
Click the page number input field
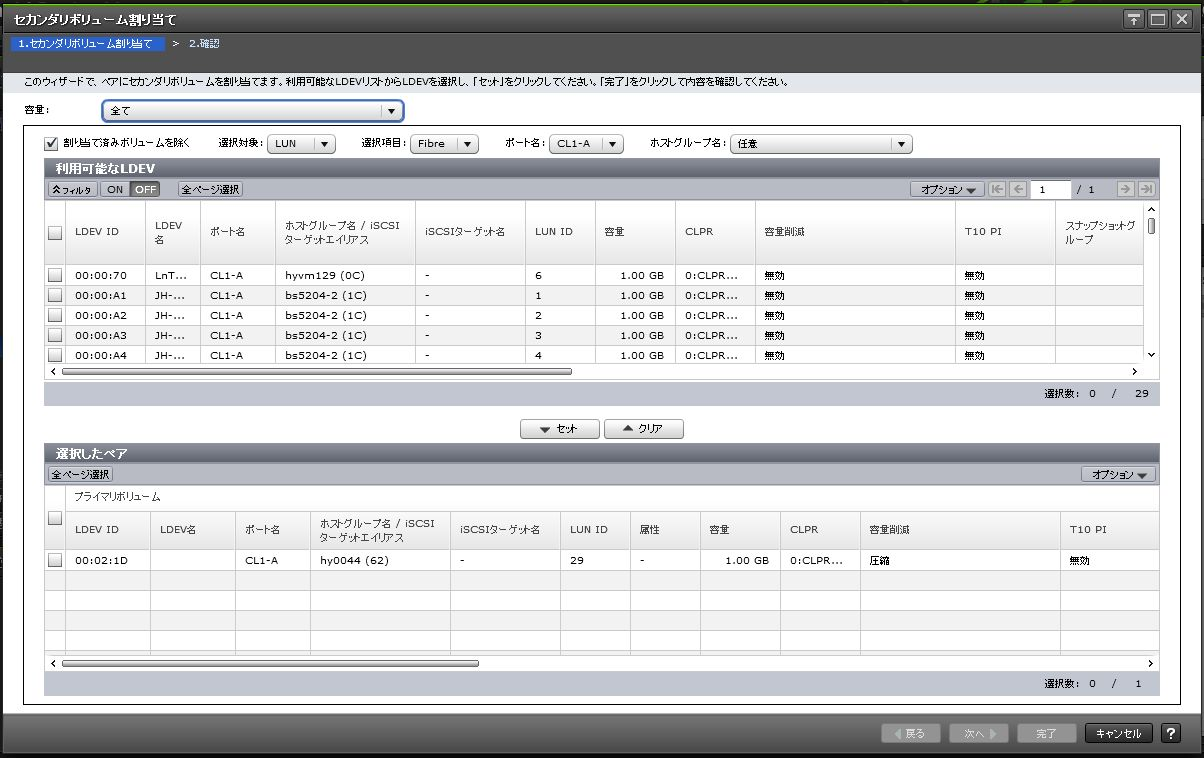(x=1051, y=189)
